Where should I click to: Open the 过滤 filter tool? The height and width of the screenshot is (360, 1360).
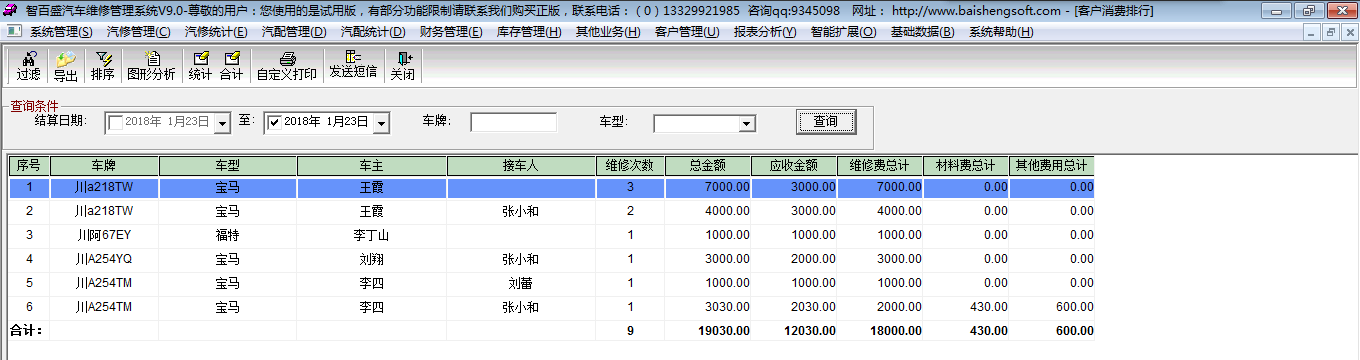coord(28,66)
